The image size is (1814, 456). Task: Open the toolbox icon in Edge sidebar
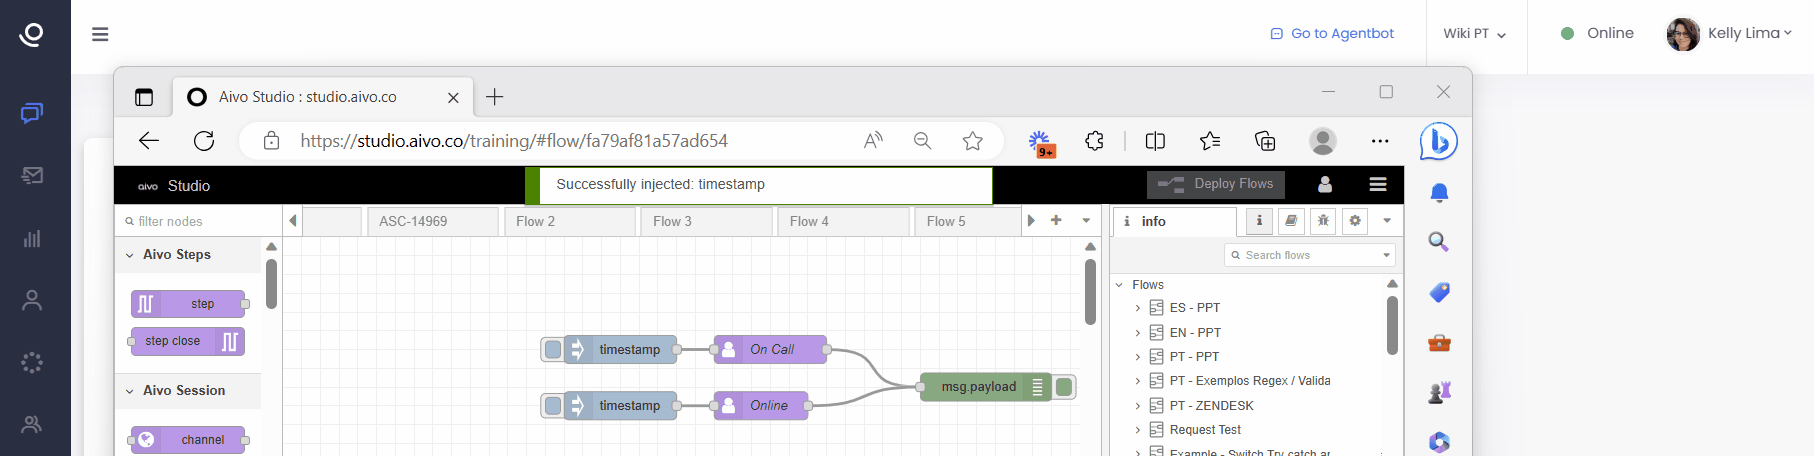[1439, 343]
